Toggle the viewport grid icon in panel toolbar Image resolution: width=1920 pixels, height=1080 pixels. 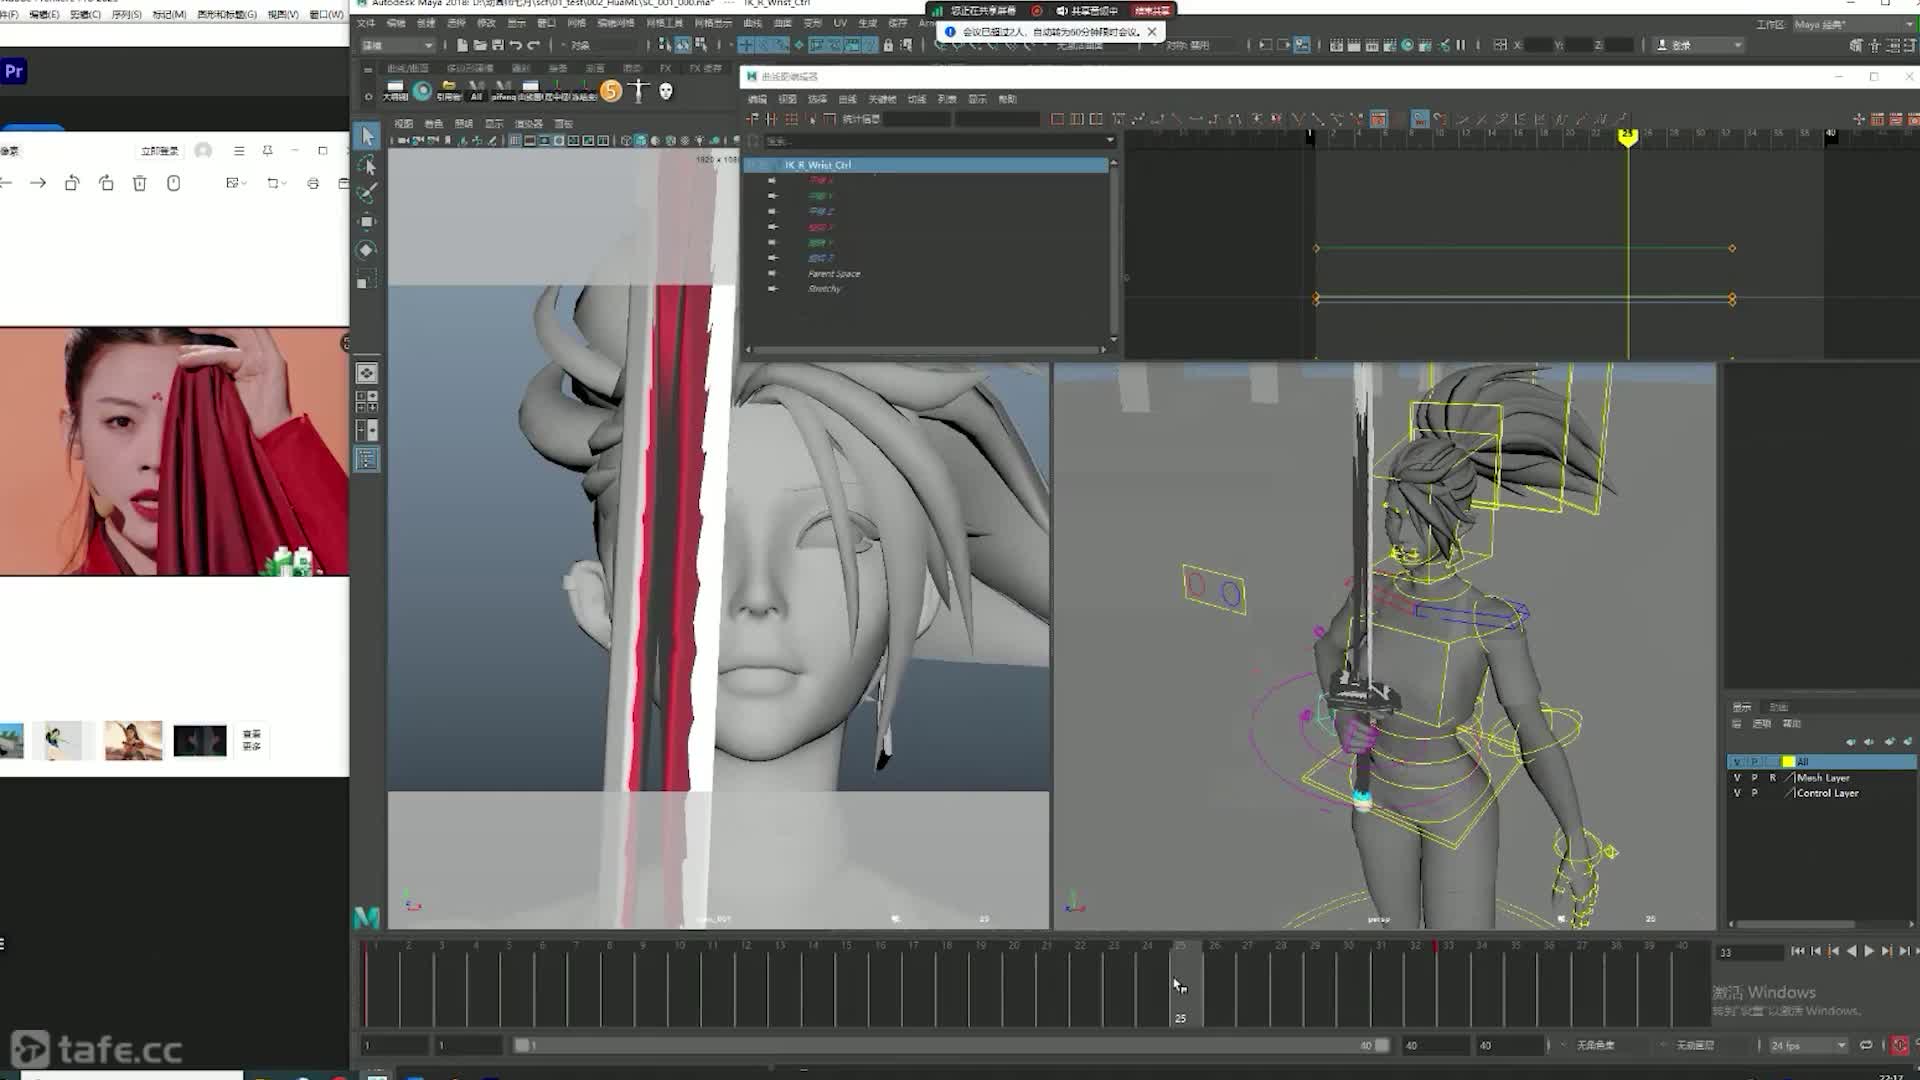(515, 141)
